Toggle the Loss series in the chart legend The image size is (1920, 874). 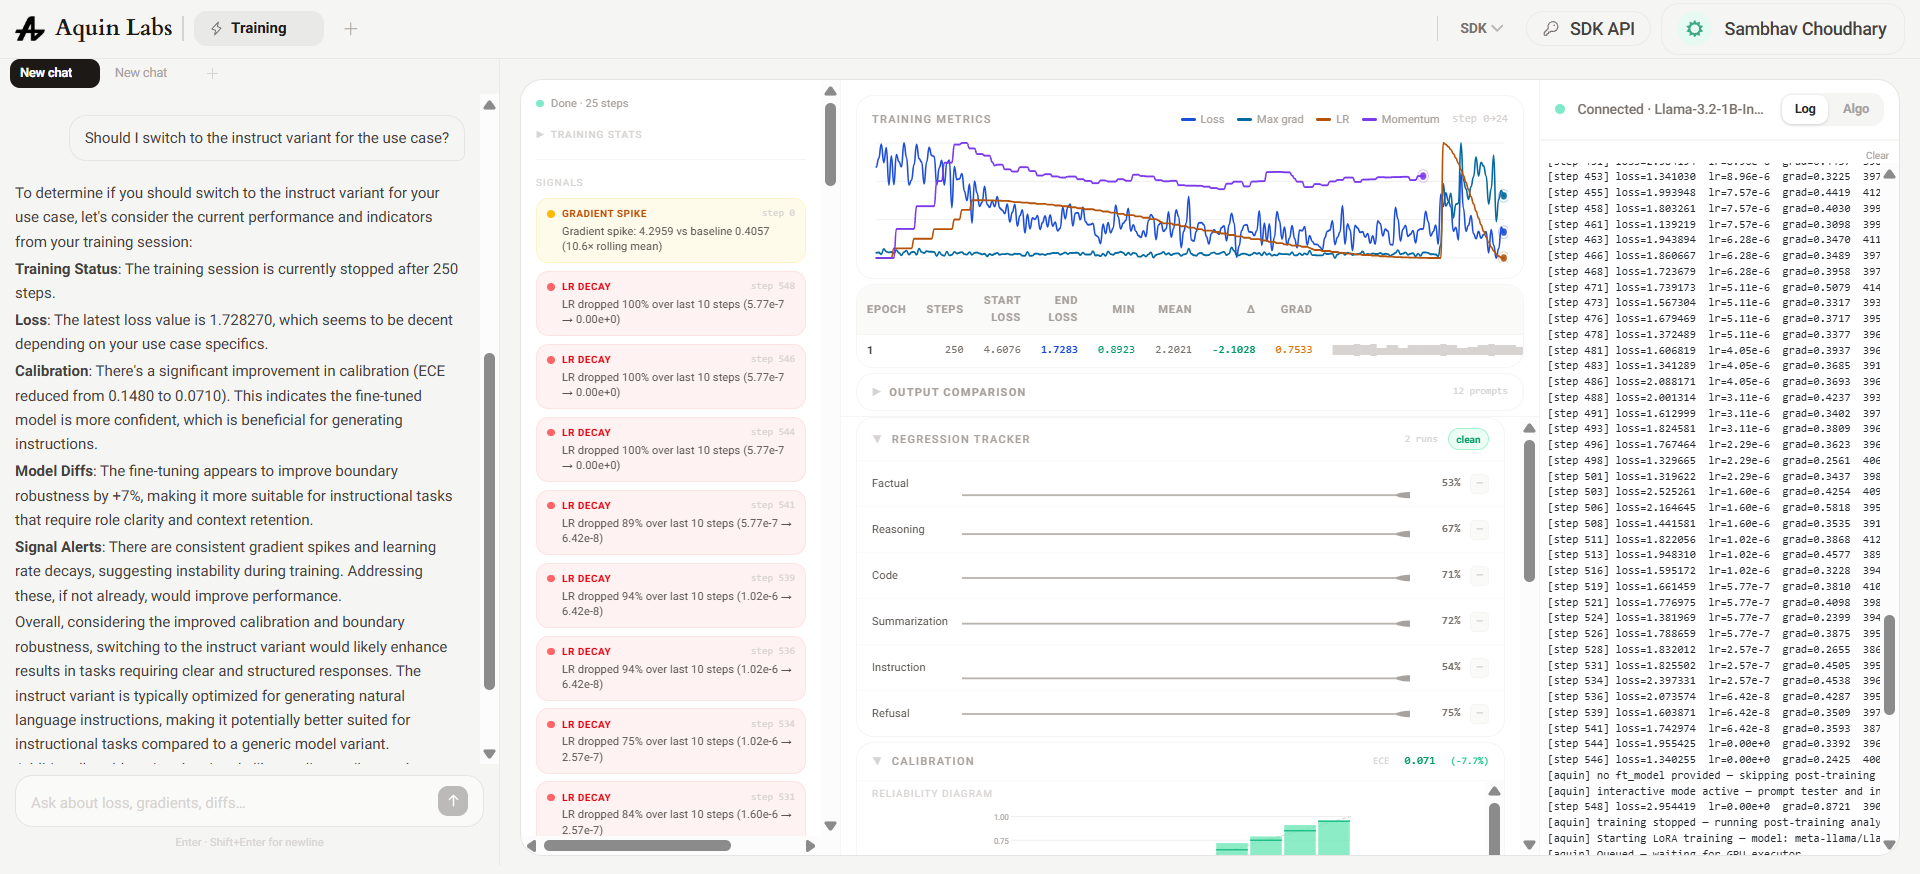1202,119
